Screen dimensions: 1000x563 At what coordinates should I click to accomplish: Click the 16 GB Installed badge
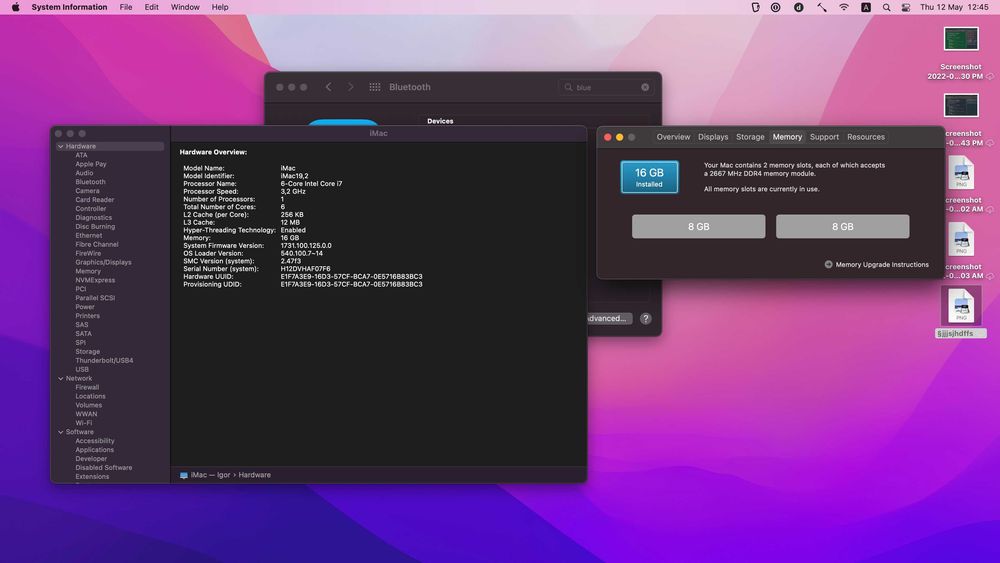(649, 177)
